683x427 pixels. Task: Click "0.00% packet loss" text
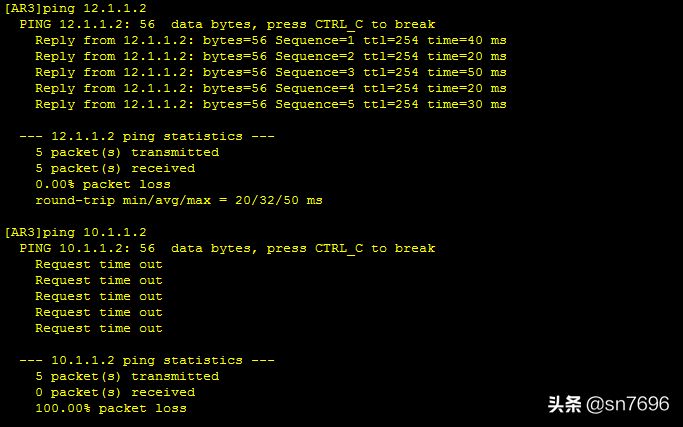point(103,184)
